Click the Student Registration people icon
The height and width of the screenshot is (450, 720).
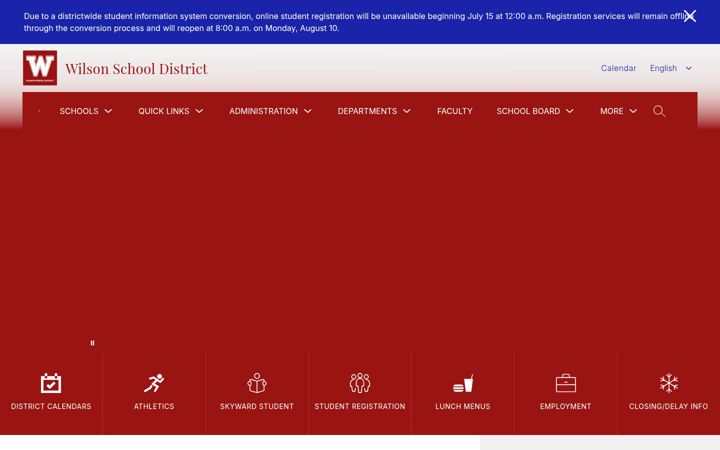[x=360, y=383]
